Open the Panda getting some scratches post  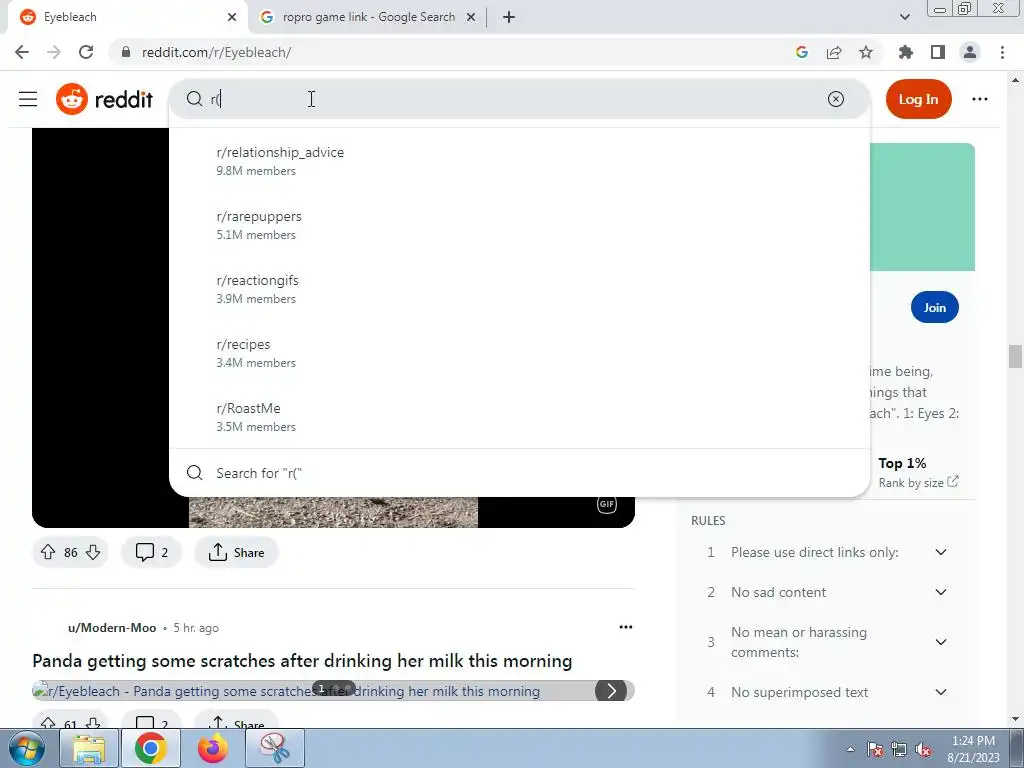point(302,661)
